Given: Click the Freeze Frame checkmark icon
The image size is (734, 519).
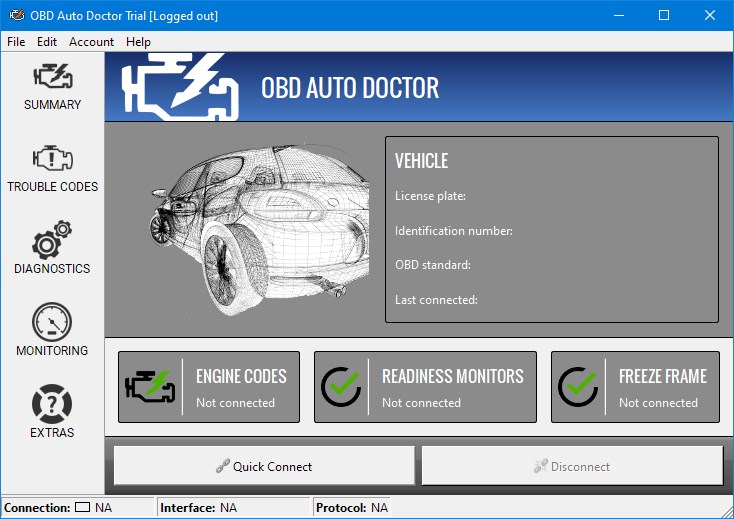Looking at the screenshot, I should pyautogui.click(x=578, y=387).
